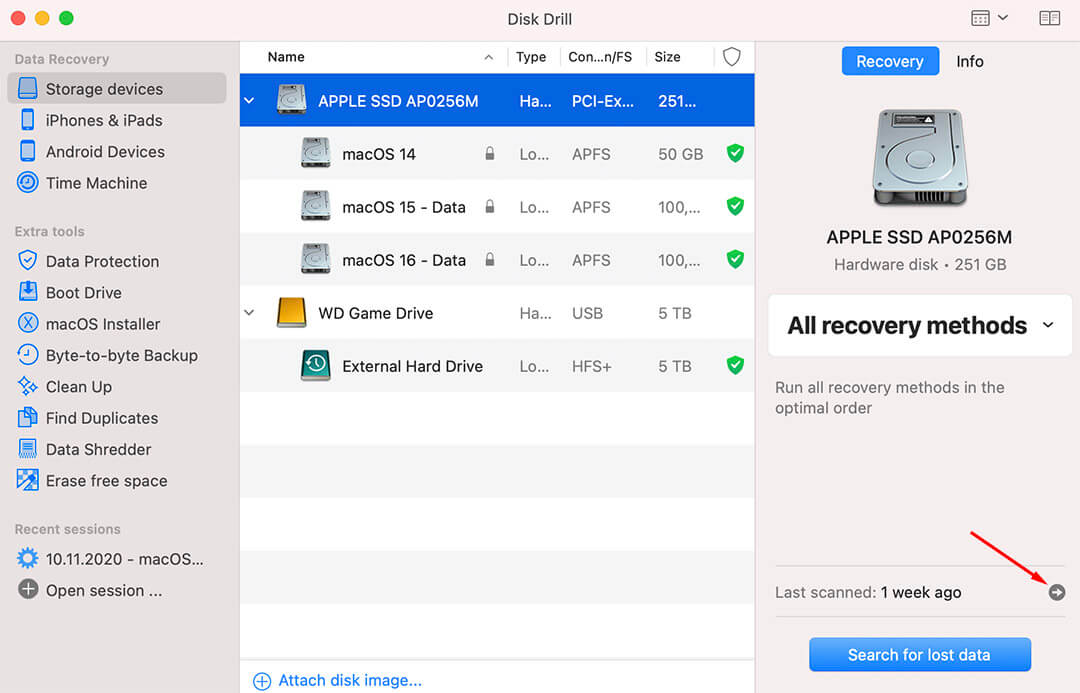Click the Open session plus icon
1080x693 pixels.
pyautogui.click(x=28, y=590)
